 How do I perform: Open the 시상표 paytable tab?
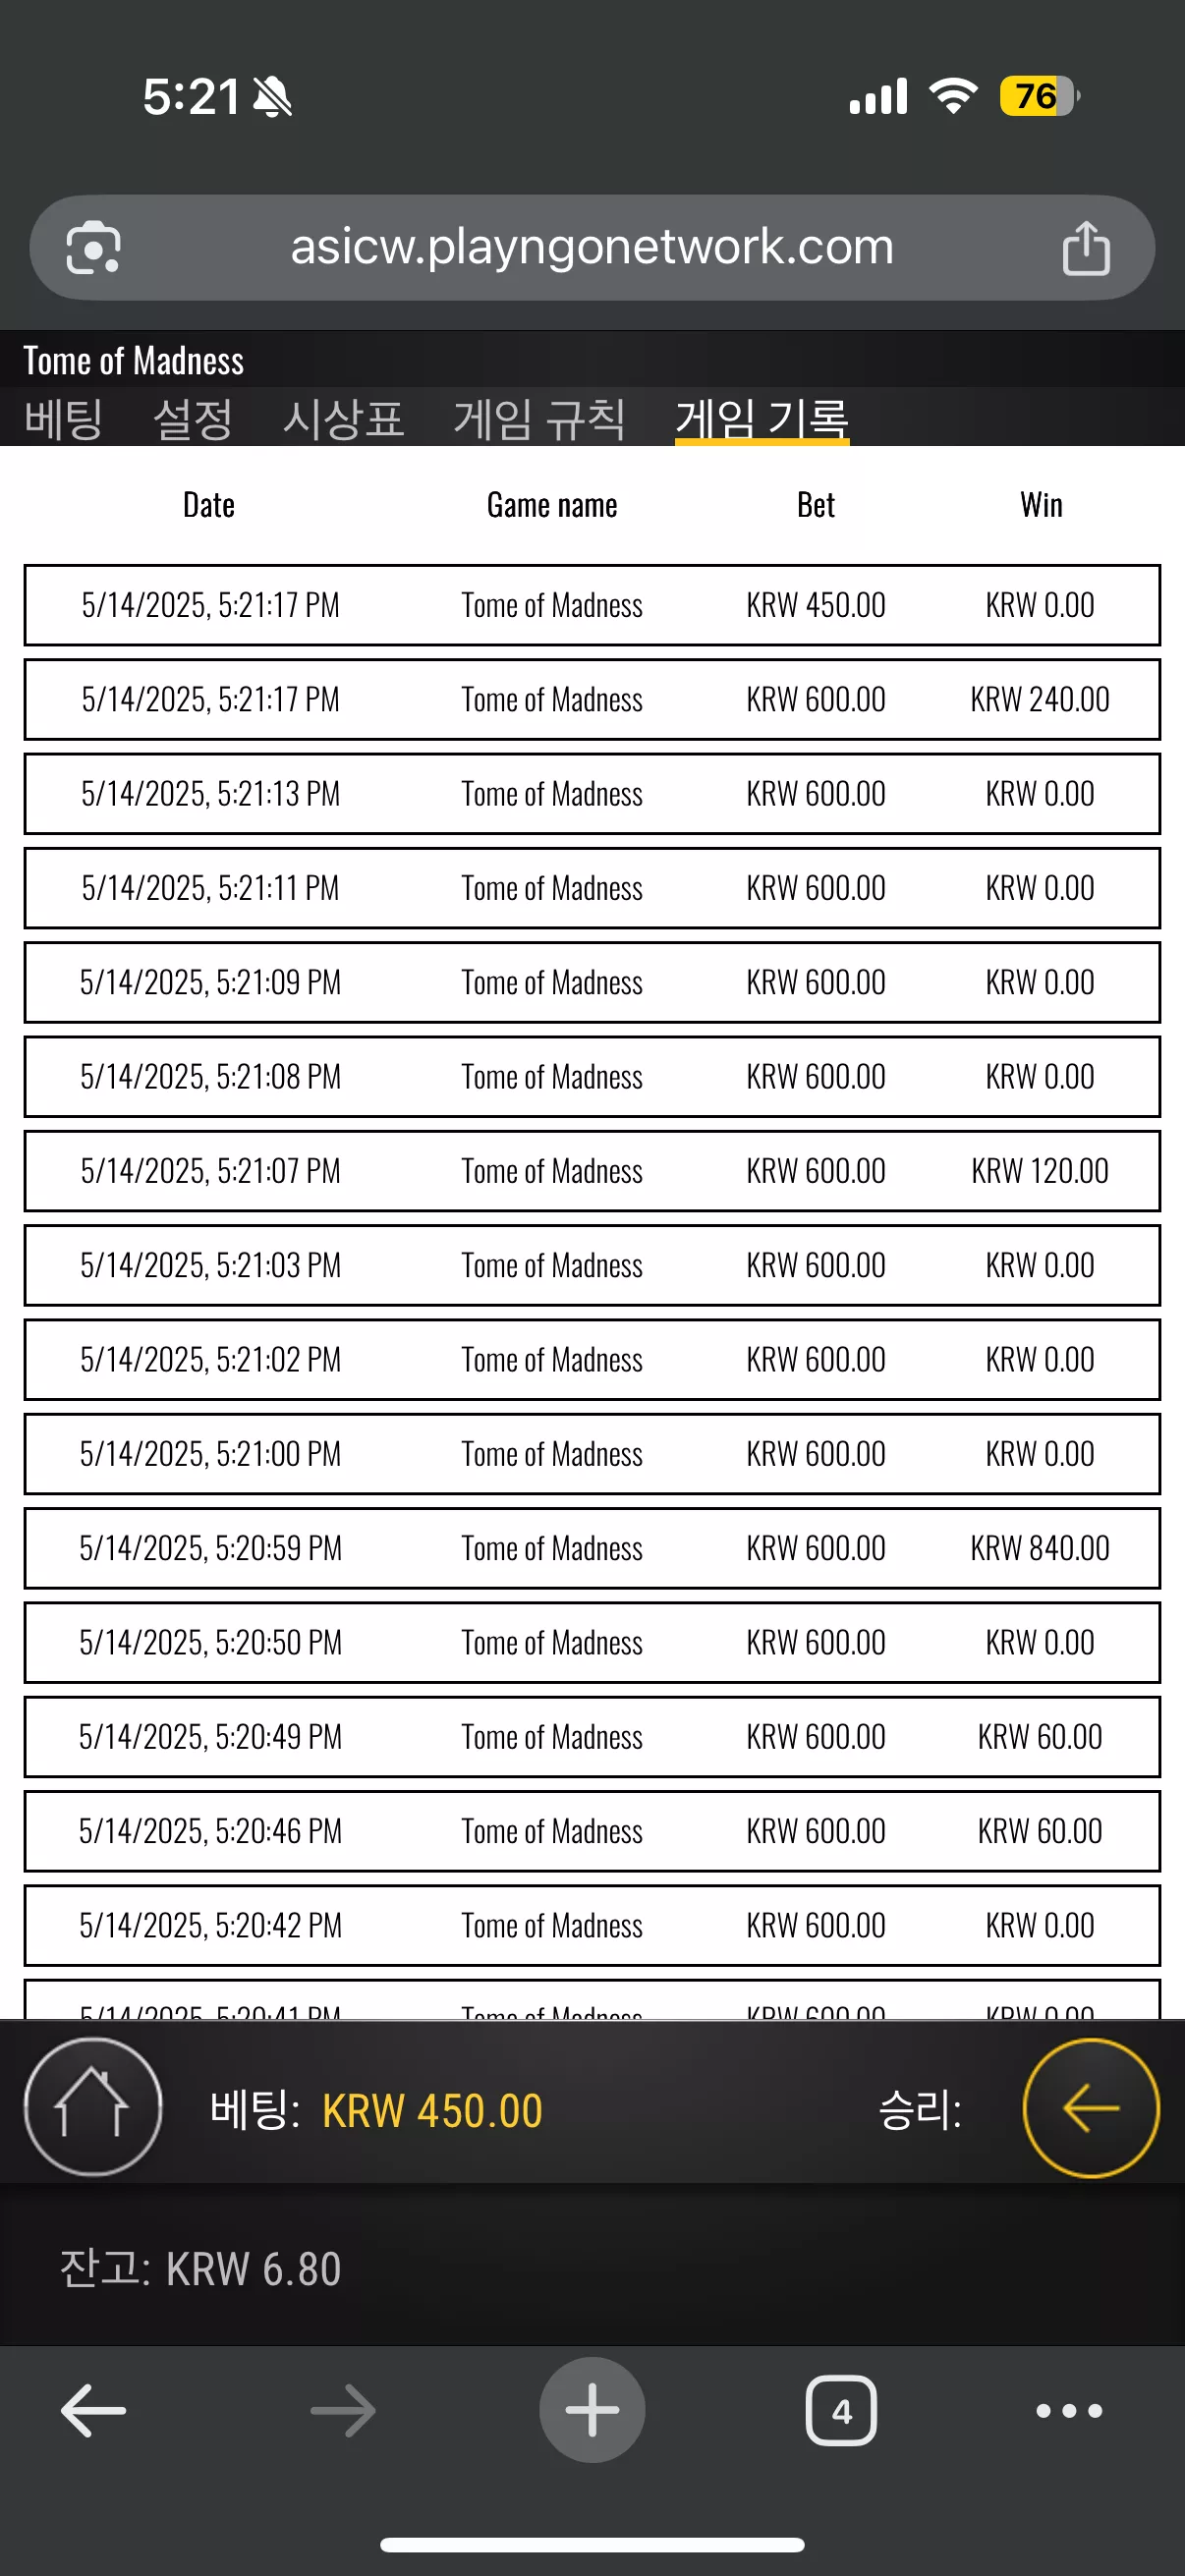tap(343, 418)
